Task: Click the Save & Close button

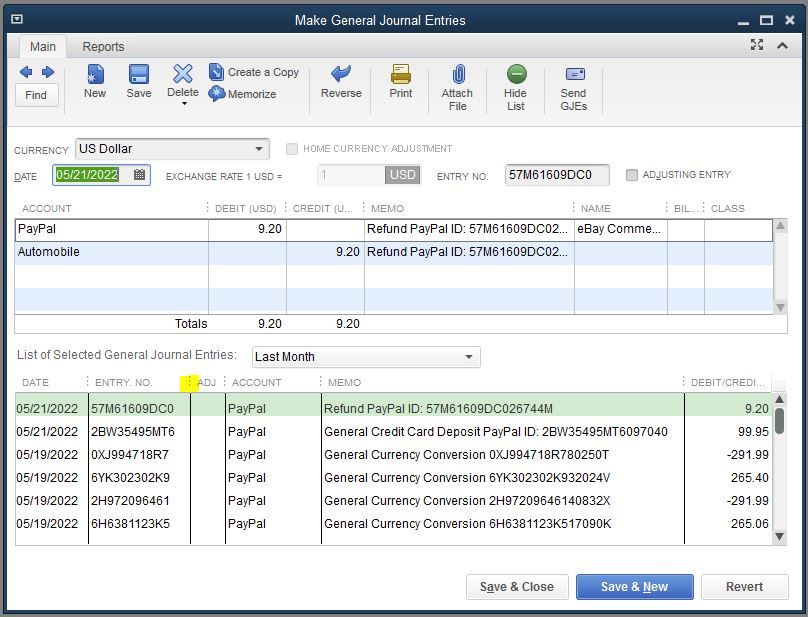Action: coord(517,587)
